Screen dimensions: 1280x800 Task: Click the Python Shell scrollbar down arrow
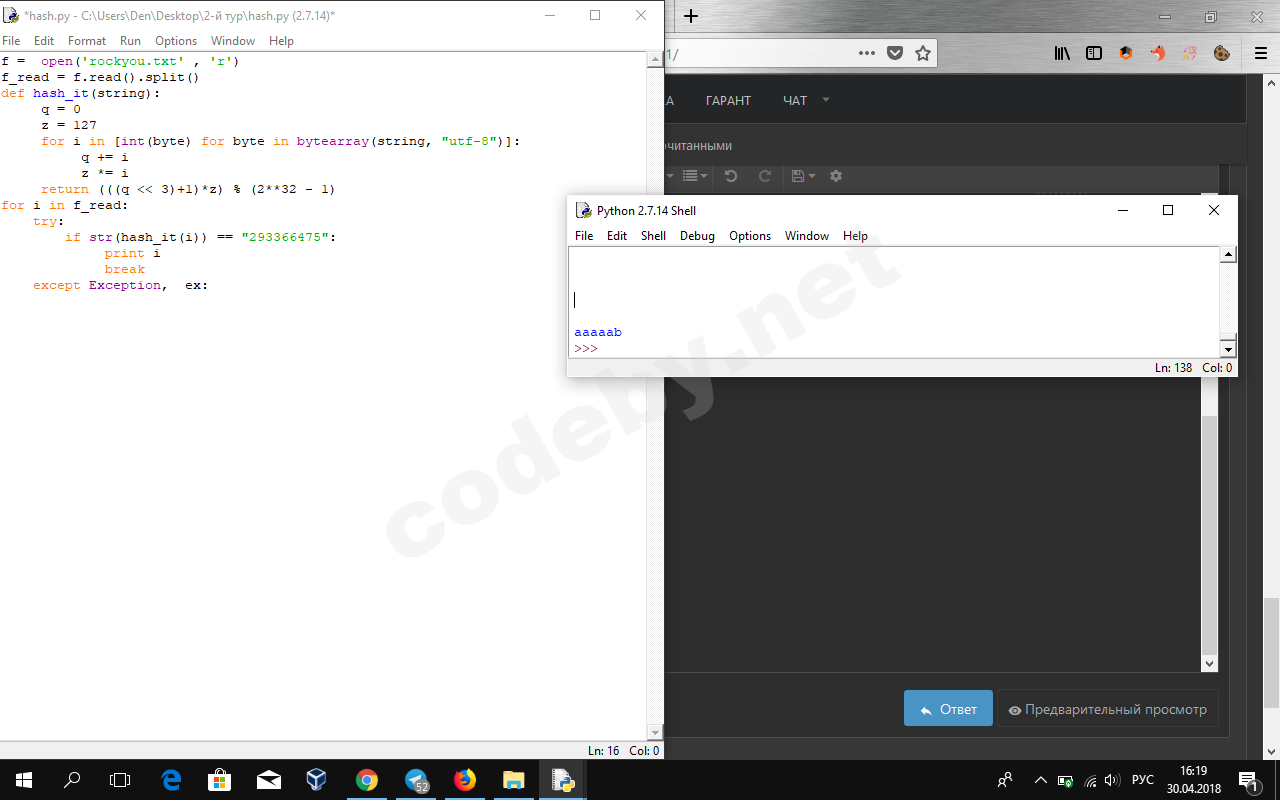[1229, 349]
